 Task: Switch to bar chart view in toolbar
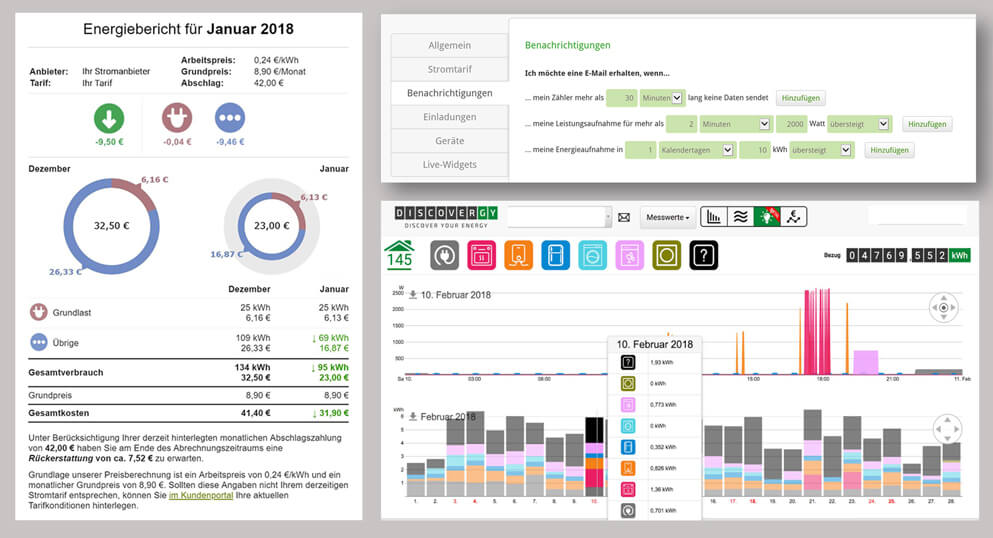(x=715, y=217)
